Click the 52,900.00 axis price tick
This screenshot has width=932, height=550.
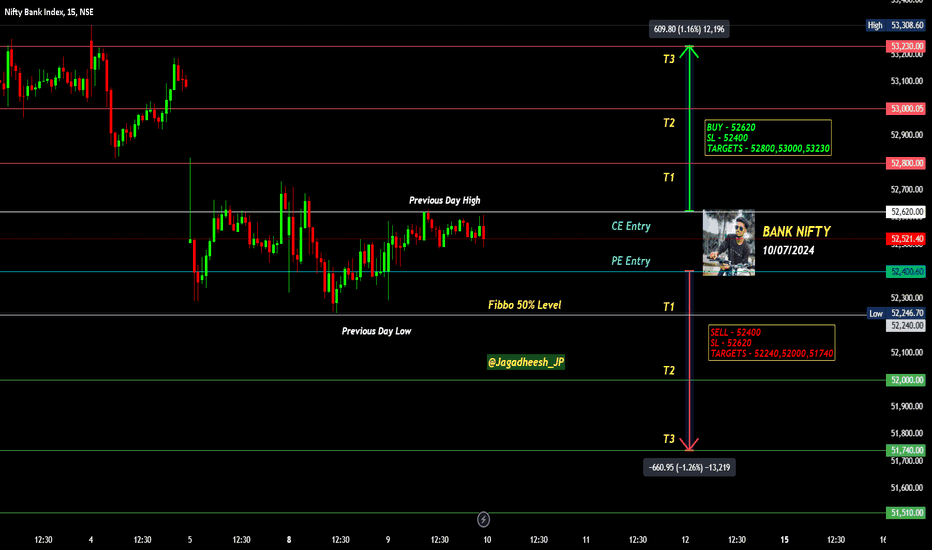tap(906, 135)
